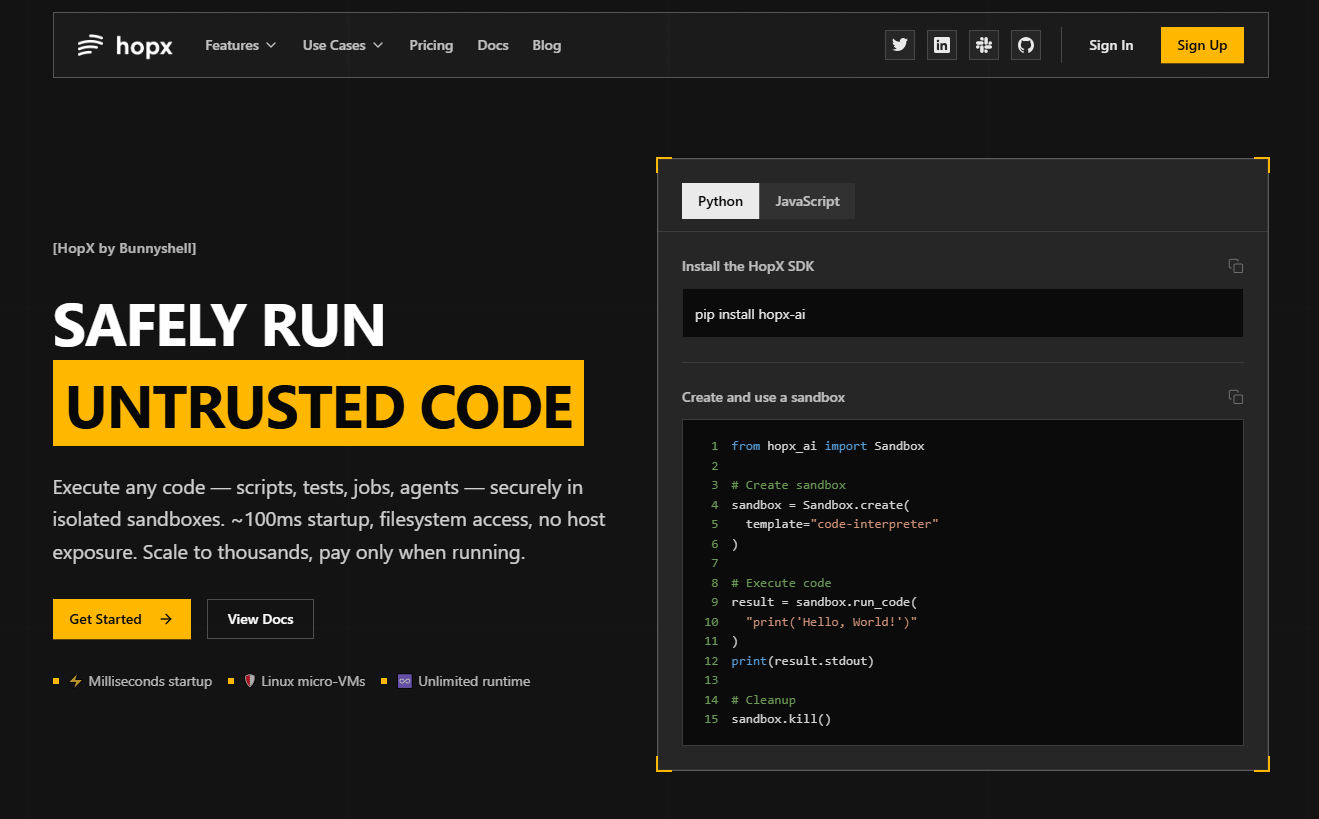The width and height of the screenshot is (1319, 819).
Task: Open the Slack community icon
Action: (984, 45)
